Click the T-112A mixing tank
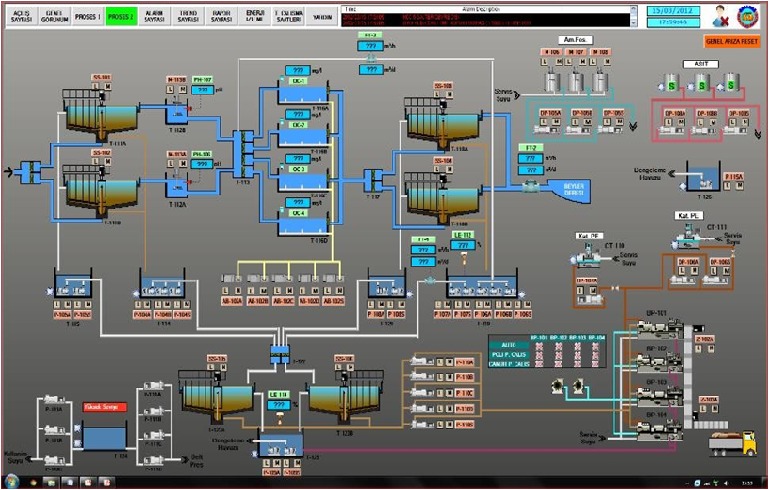 176,186
